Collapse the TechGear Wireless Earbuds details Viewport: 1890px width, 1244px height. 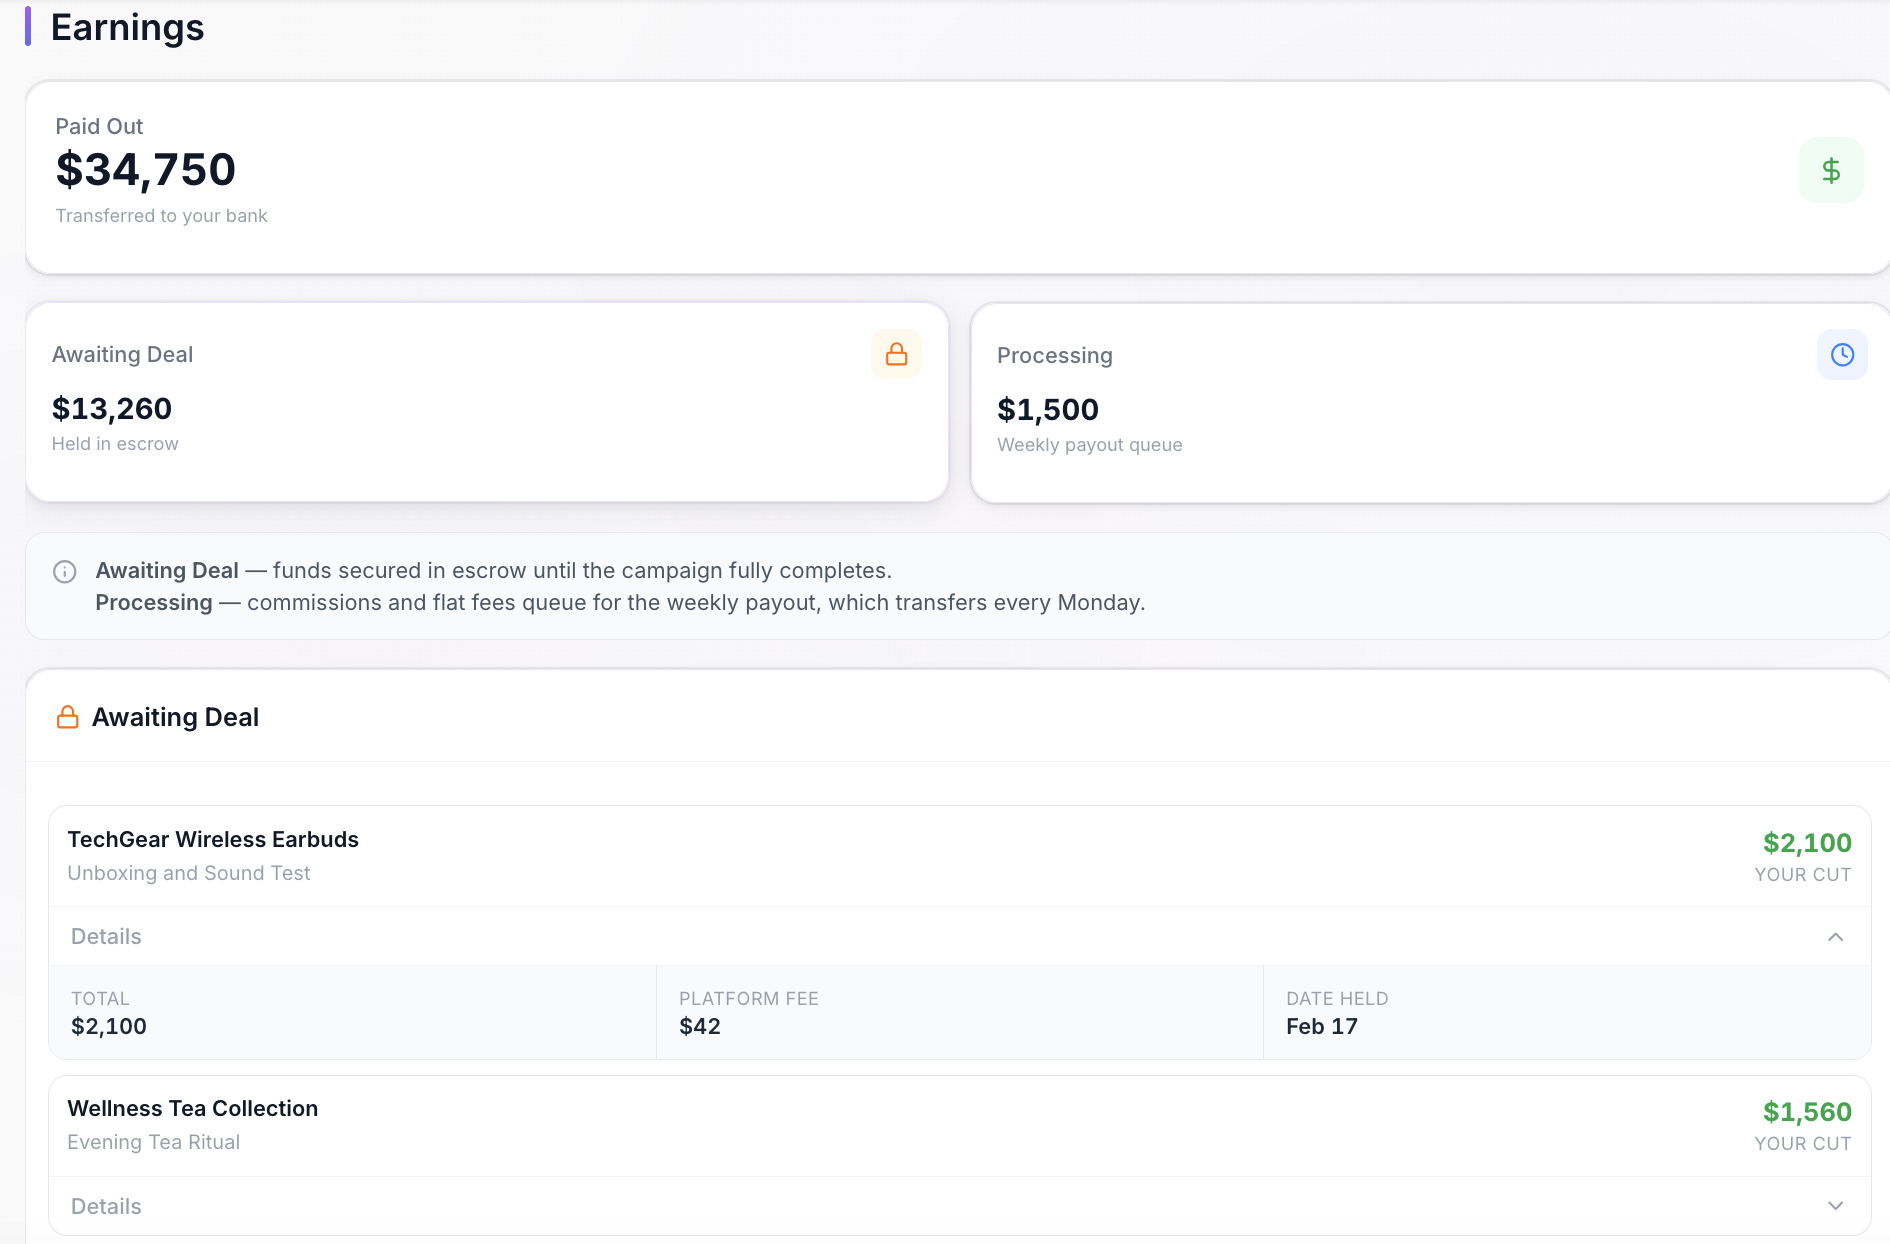(1835, 937)
